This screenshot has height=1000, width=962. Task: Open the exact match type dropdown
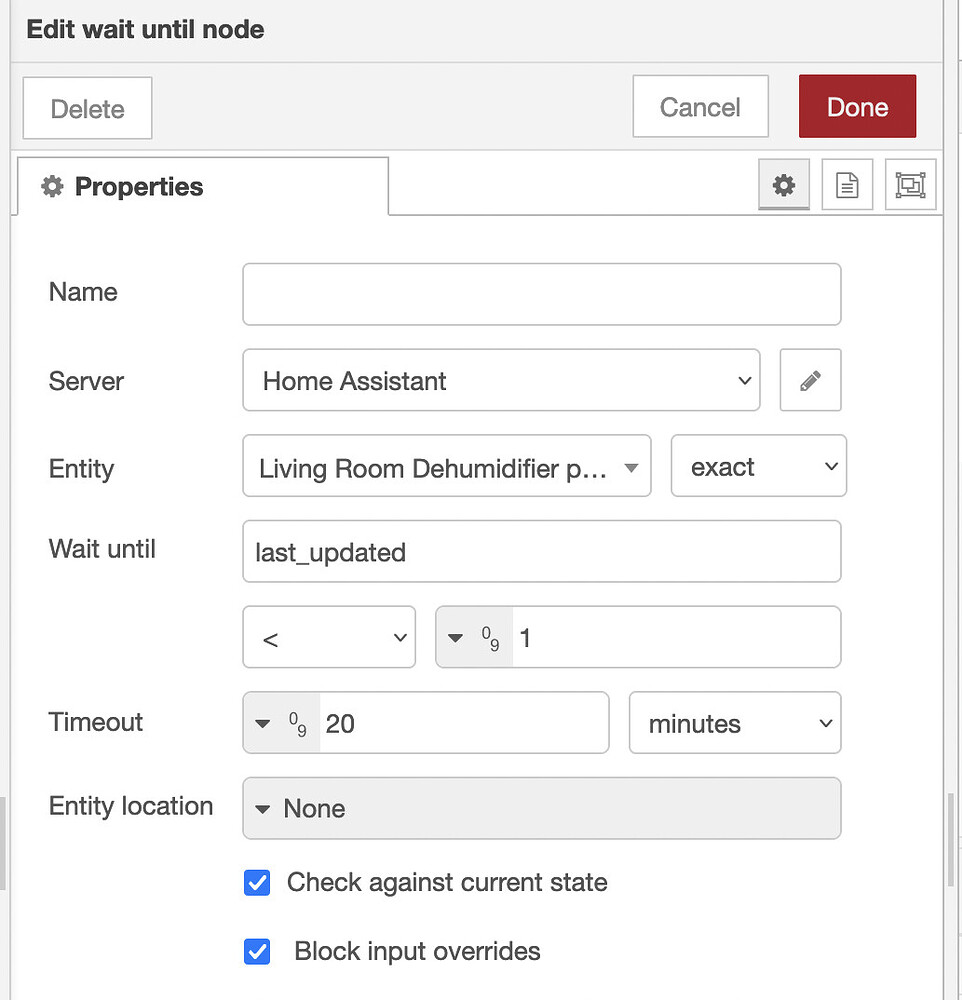coord(758,466)
